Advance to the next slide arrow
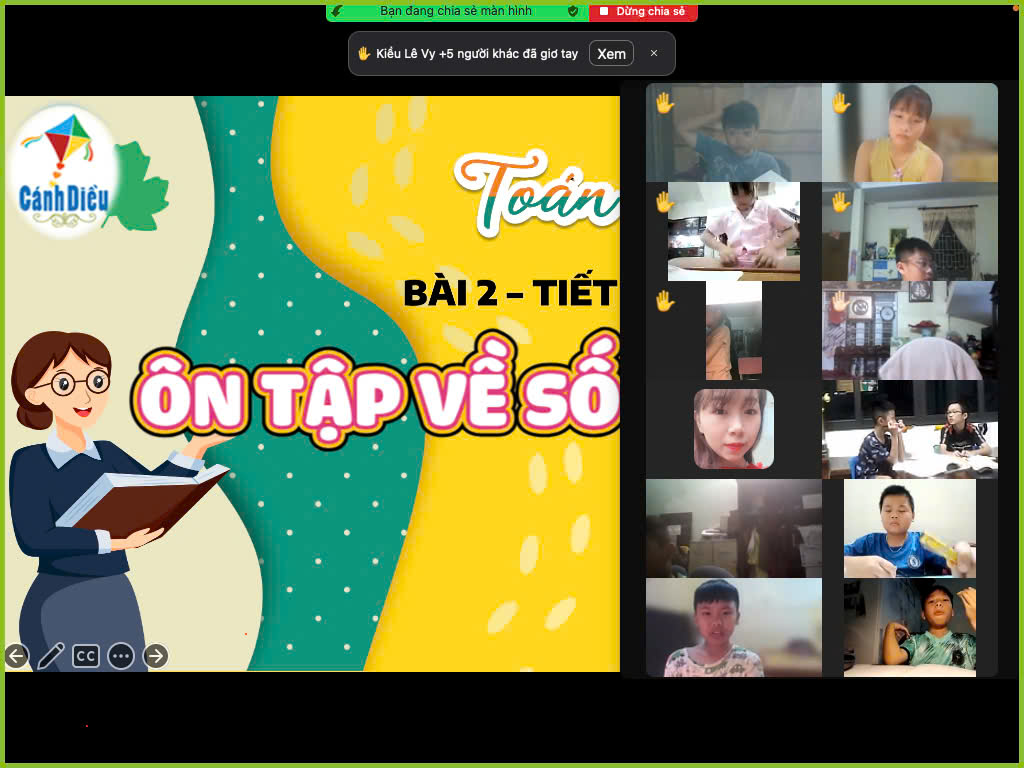The image size is (1024, 768). coord(156,656)
